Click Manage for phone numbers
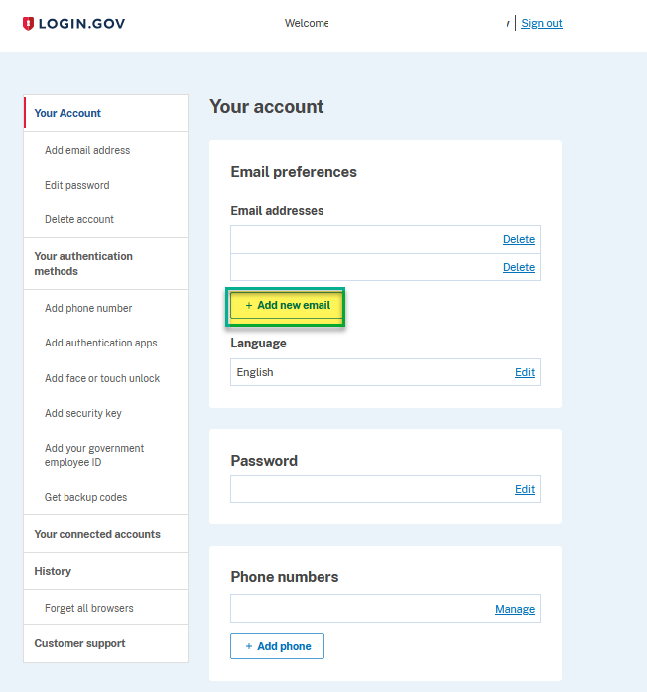 point(514,609)
